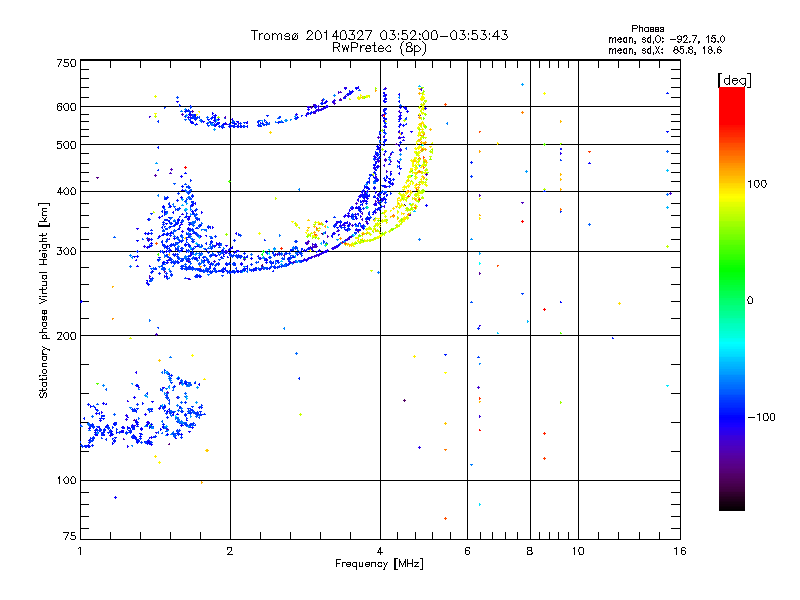This screenshot has width=800, height=600.
Task: Select the "mean, sd,O: -92.7, 15.0" line
Action: (666, 39)
